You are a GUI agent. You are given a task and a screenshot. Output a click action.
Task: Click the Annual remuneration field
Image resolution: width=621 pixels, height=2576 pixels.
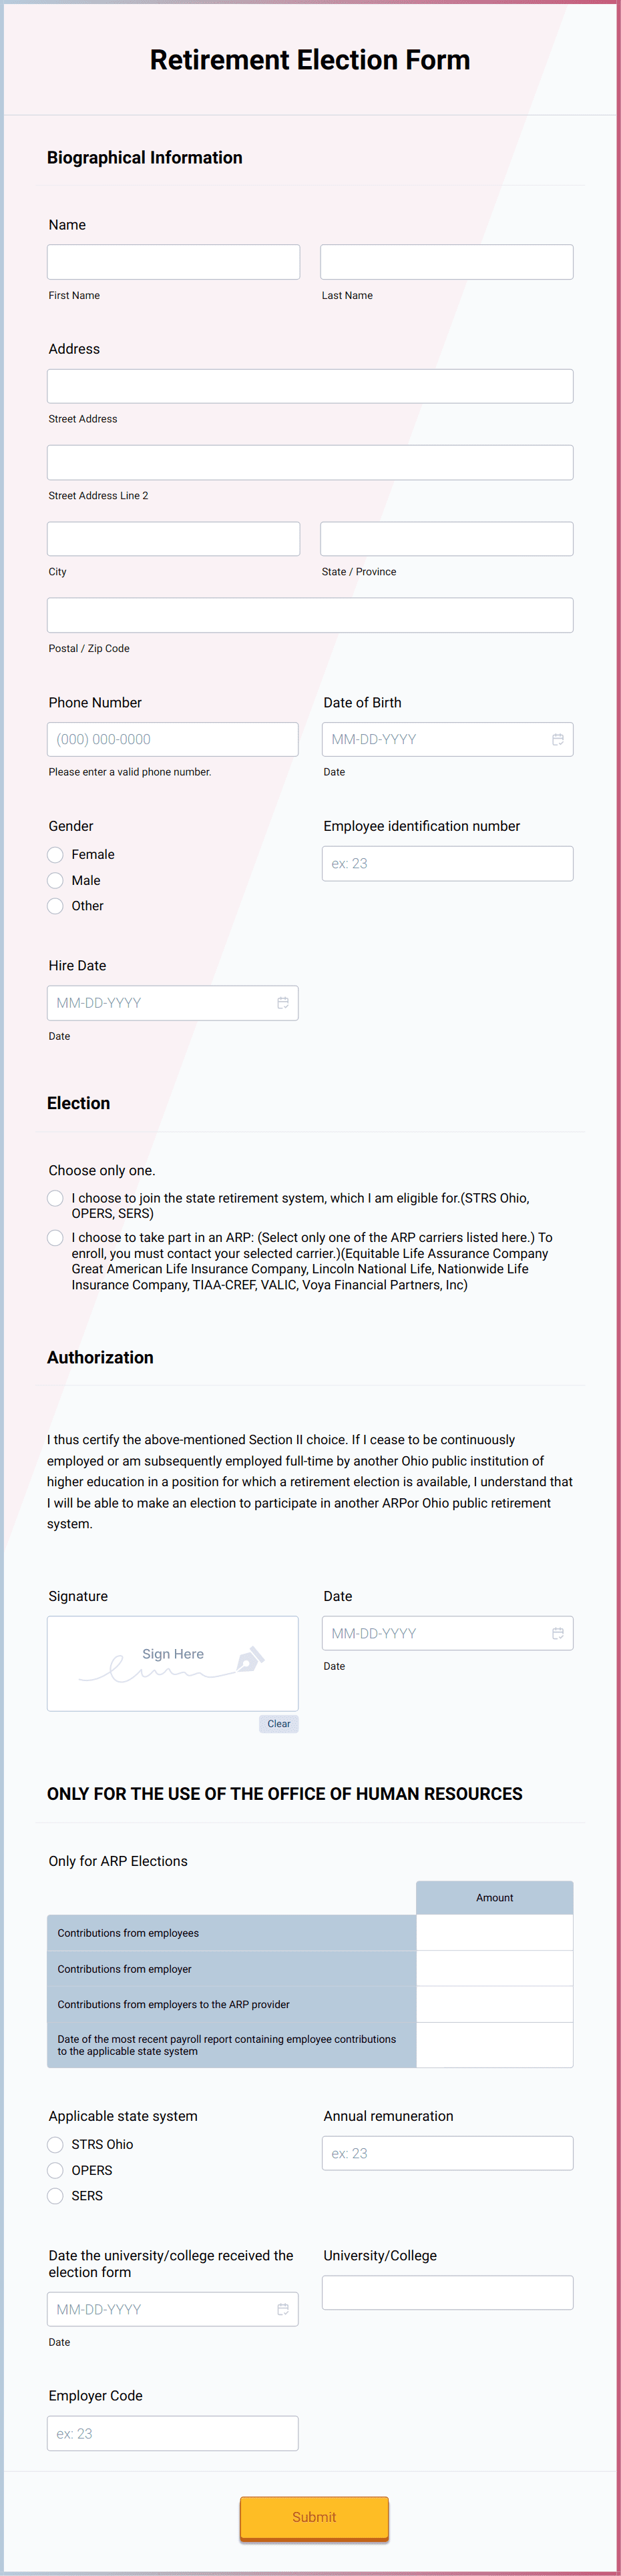pyautogui.click(x=447, y=2153)
